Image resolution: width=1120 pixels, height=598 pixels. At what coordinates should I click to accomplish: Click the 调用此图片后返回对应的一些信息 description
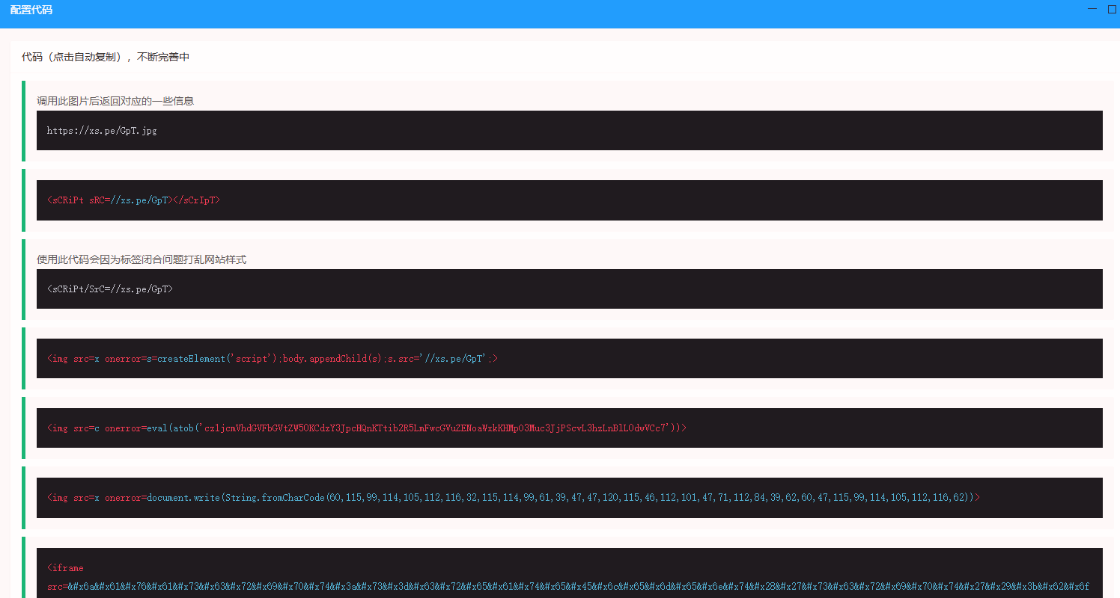(x=115, y=101)
